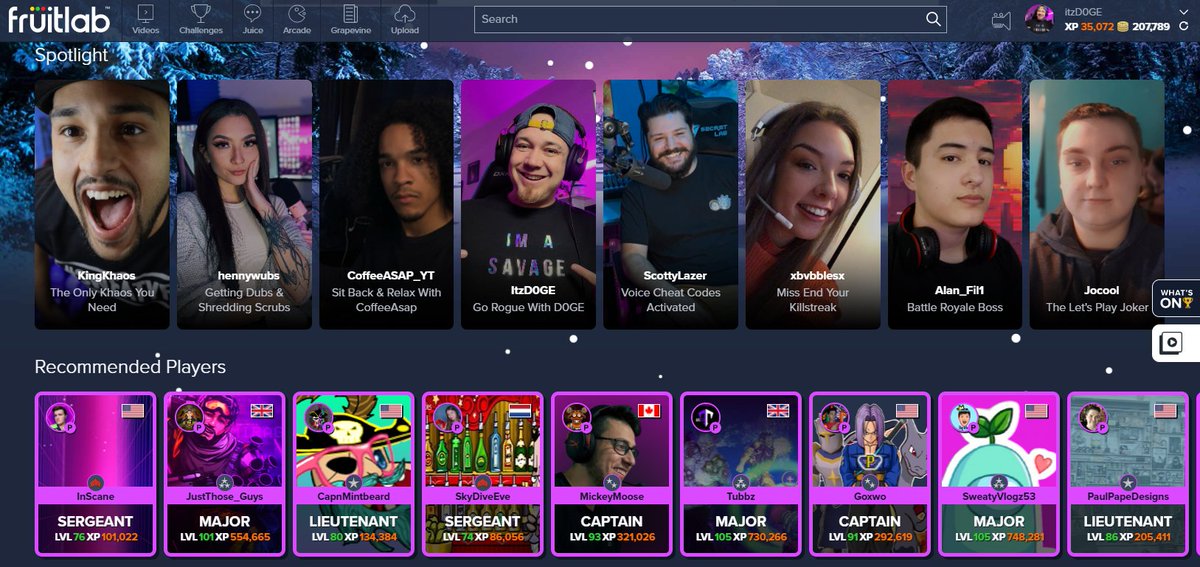Click the "Getting Dubs & Shredding Scrubs" caption

[x=244, y=300]
